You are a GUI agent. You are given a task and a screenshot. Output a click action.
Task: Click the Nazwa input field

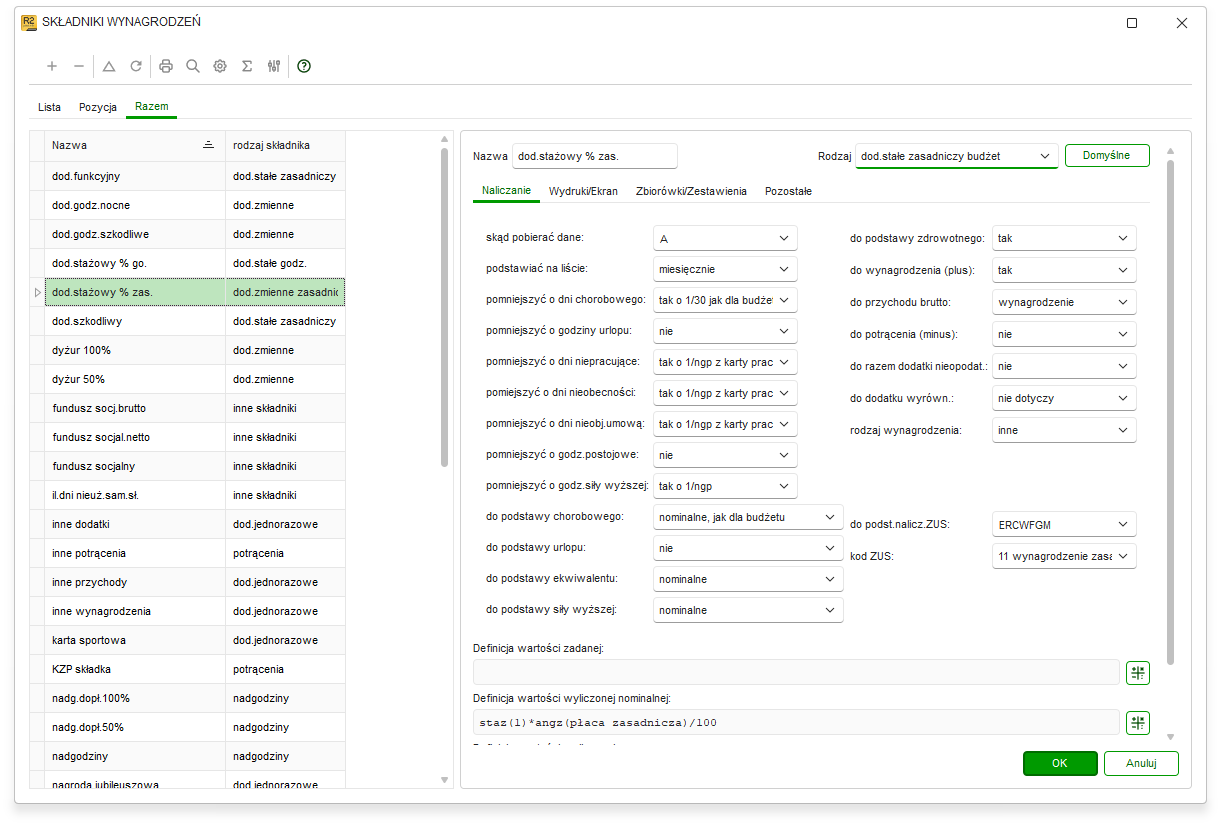(x=595, y=156)
